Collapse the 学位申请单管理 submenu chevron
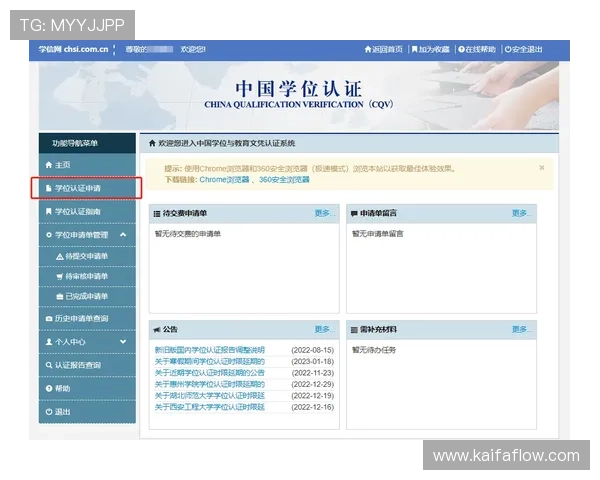Image resolution: width=600 pixels, height=480 pixels. pos(123,235)
